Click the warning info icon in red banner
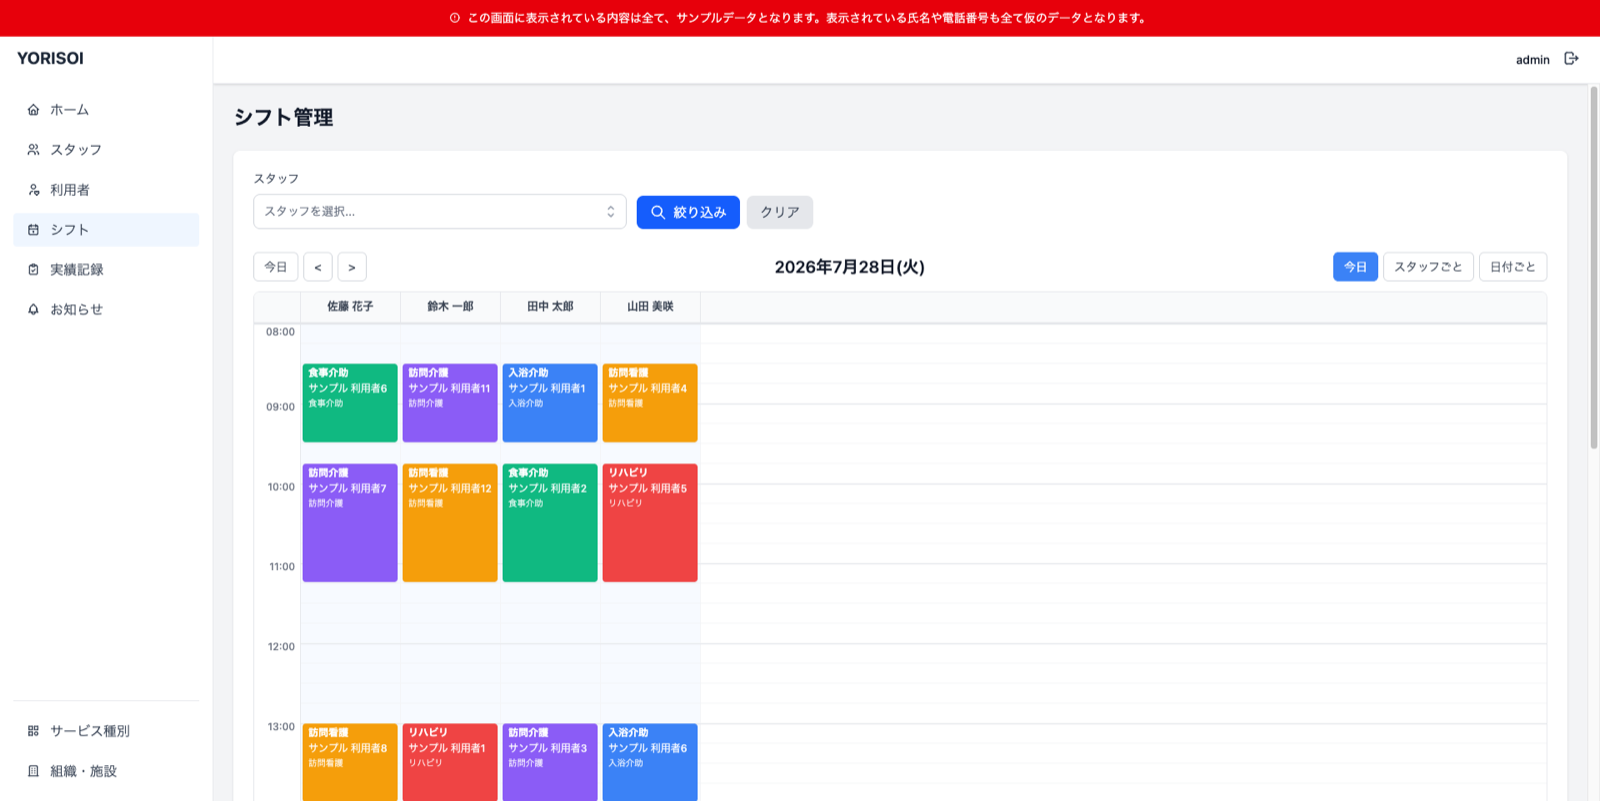The image size is (1600, 801). point(455,18)
